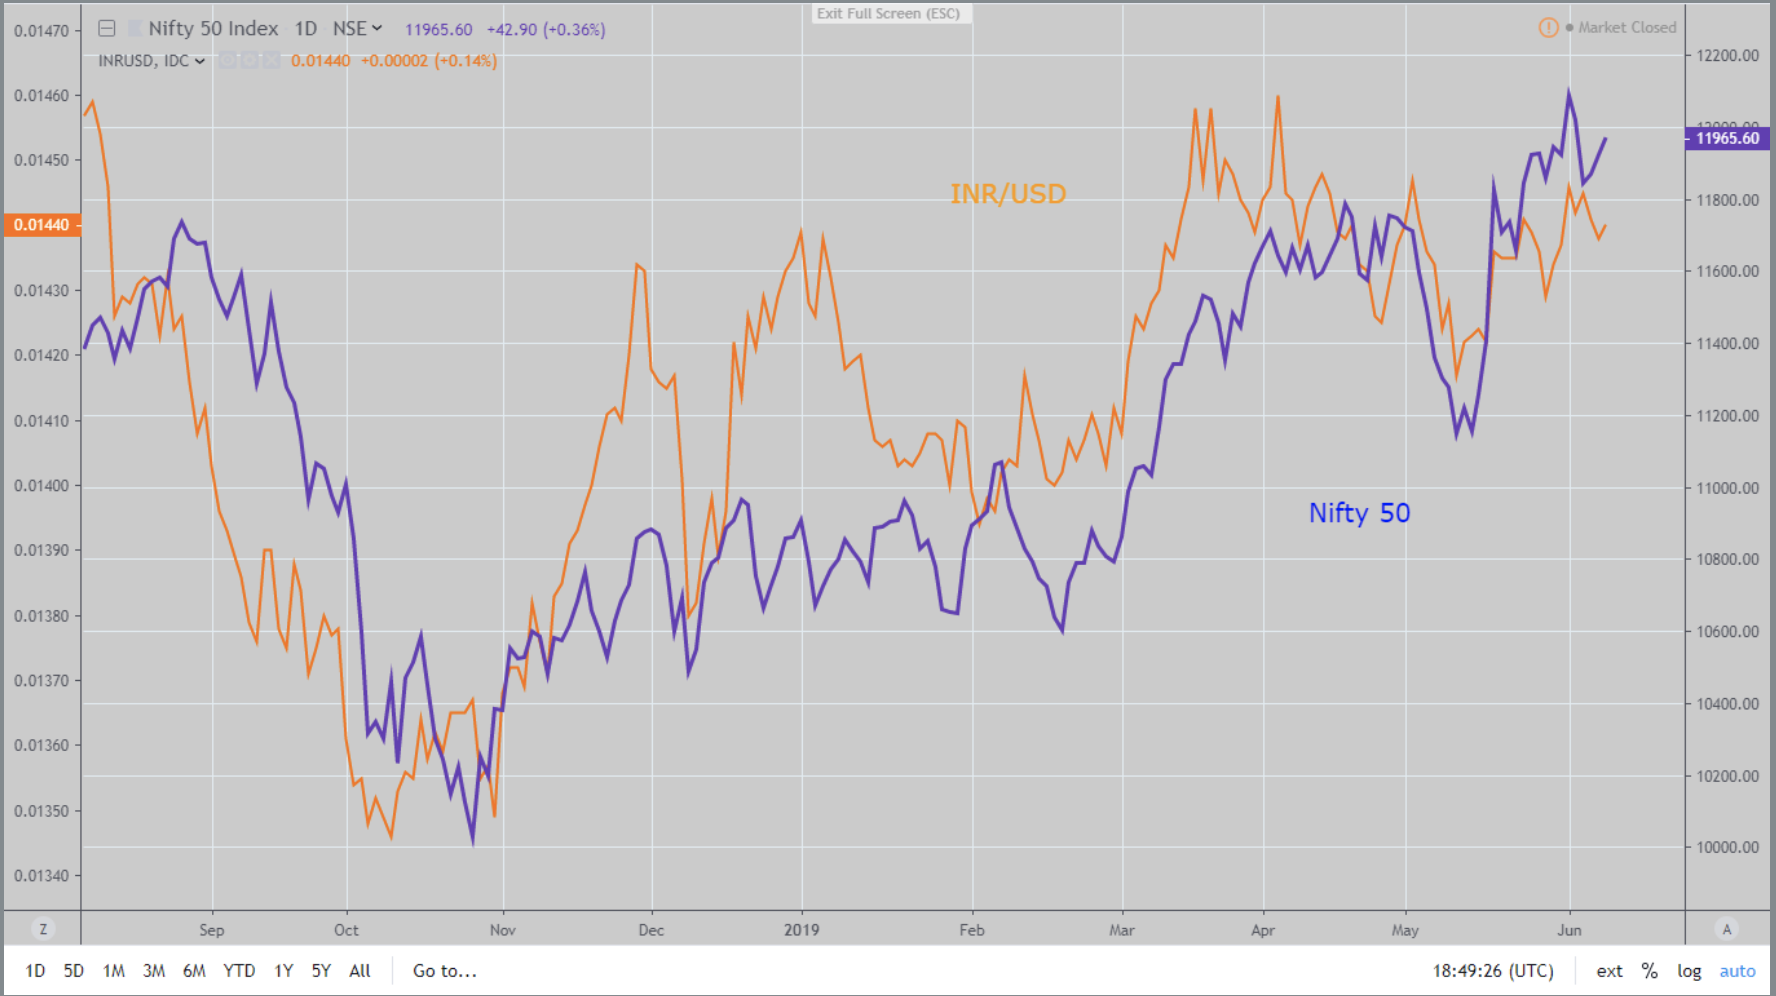Click the 18:49:26 (UTC) clock
The width and height of the screenshot is (1776, 996).
point(1493,971)
